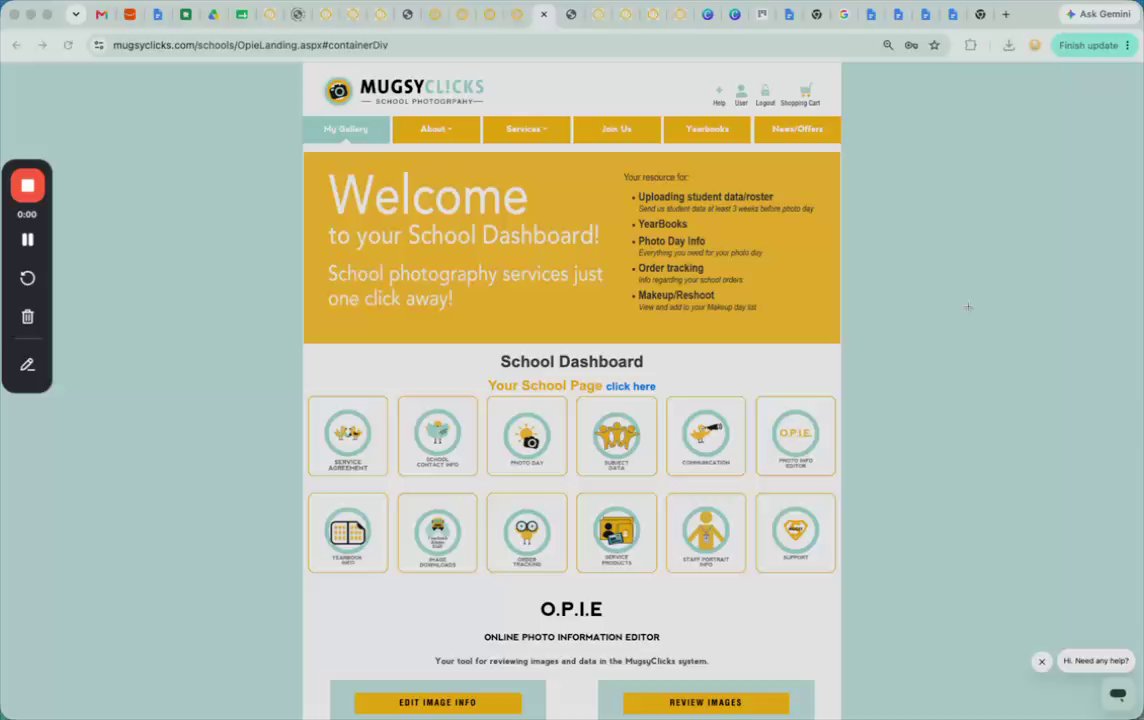The height and width of the screenshot is (720, 1144).
Task: Expand the About dropdown menu
Action: tap(436, 129)
